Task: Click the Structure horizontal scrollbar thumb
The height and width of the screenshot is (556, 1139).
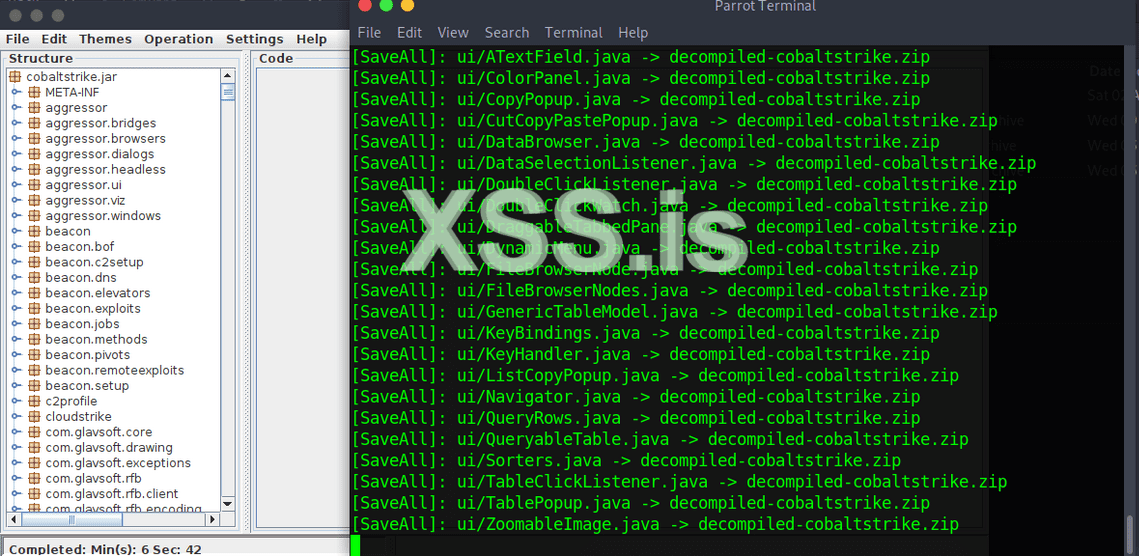Action: coord(70,520)
